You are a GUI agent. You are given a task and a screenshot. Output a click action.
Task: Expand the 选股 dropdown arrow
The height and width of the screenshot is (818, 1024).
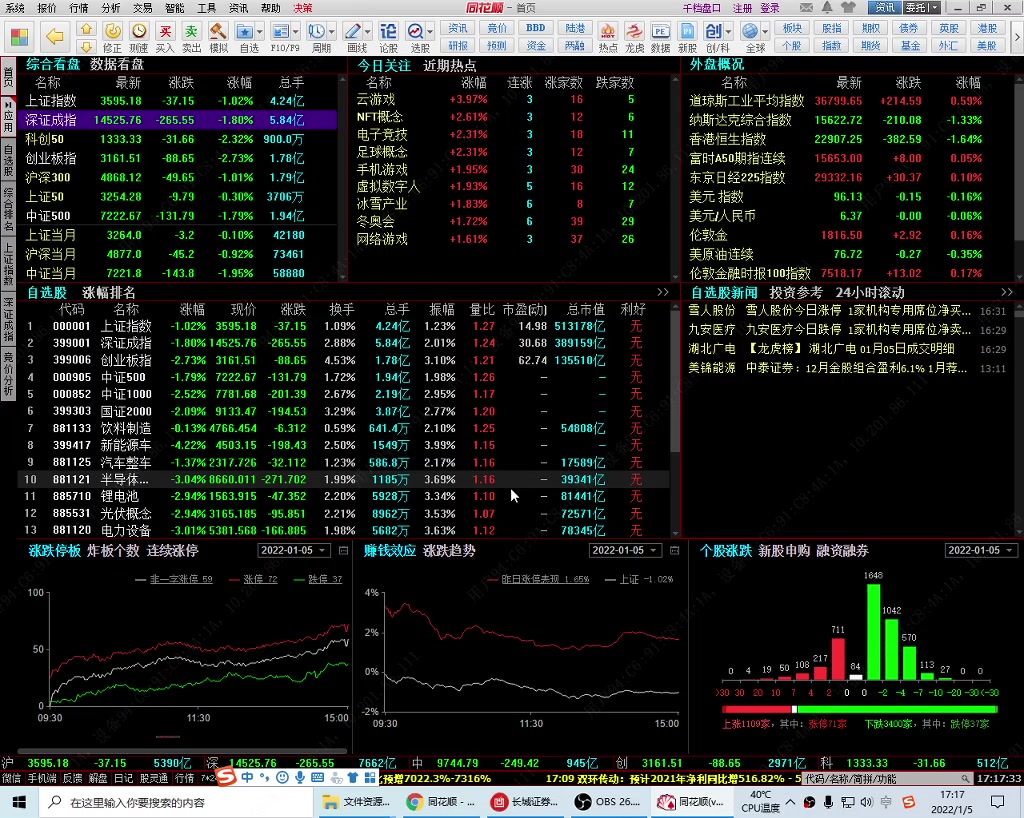coord(430,31)
